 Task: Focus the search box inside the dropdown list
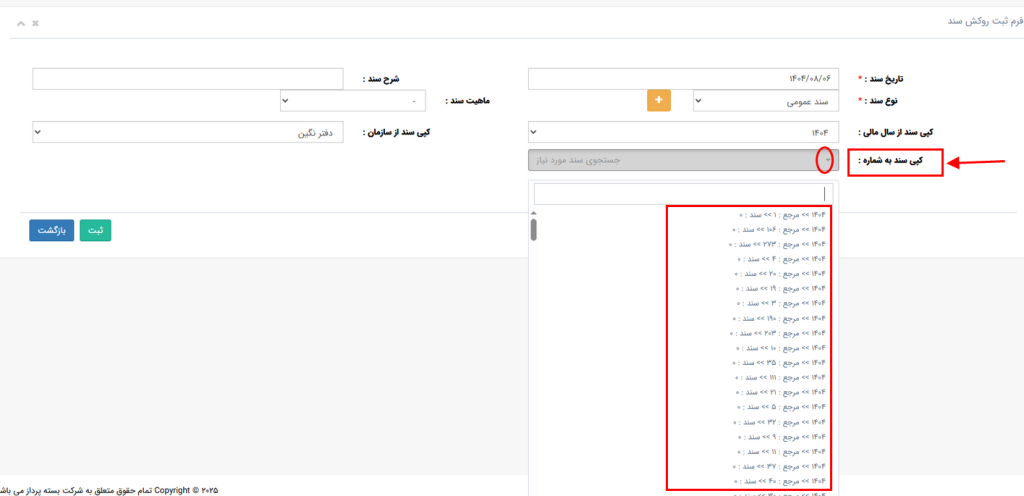[x=683, y=193]
